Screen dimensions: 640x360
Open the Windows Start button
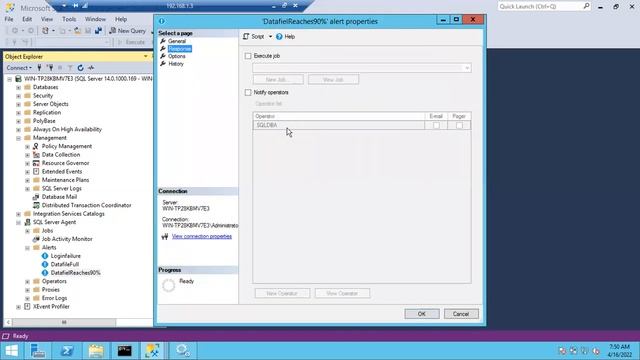(x=12, y=351)
